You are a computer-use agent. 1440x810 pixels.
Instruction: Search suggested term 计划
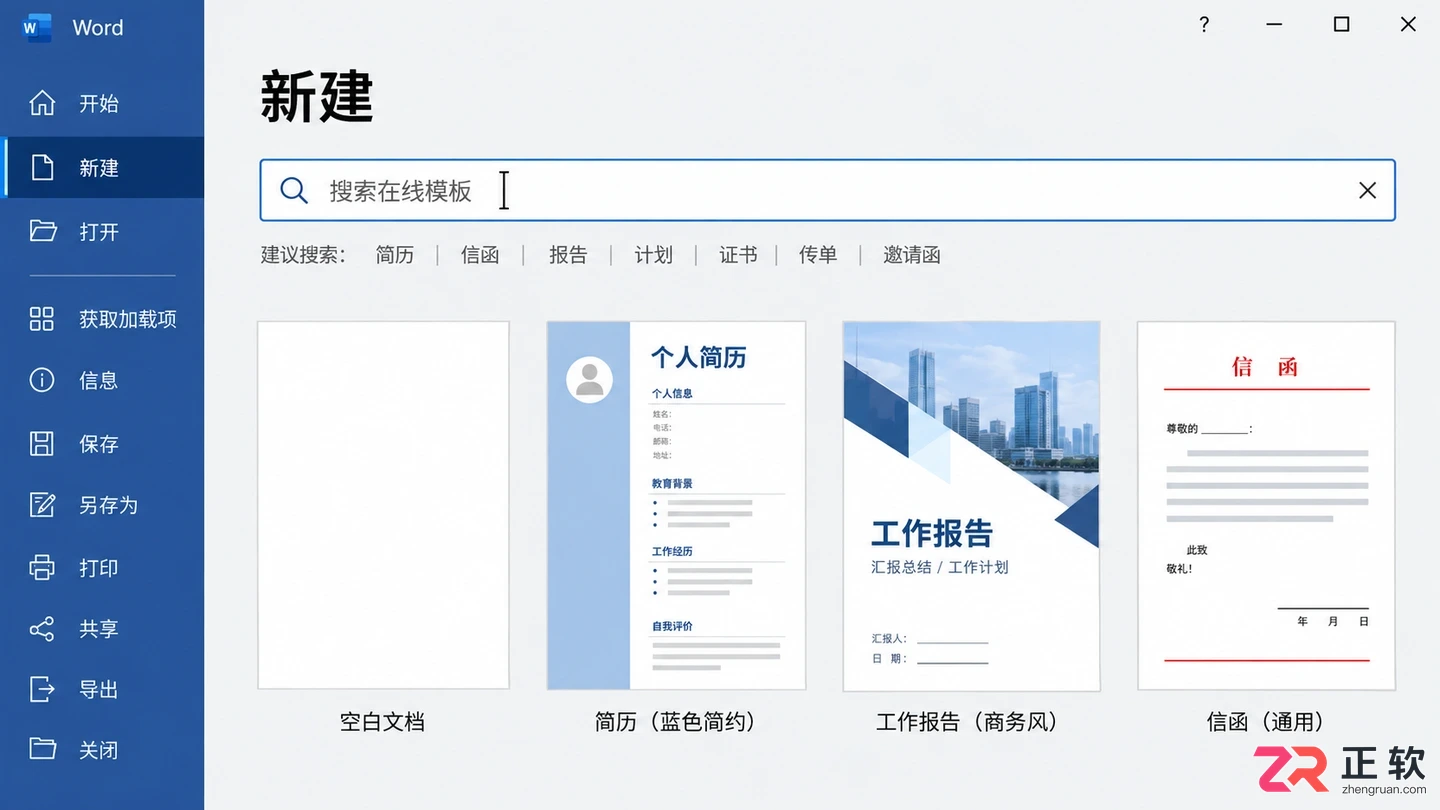point(653,255)
